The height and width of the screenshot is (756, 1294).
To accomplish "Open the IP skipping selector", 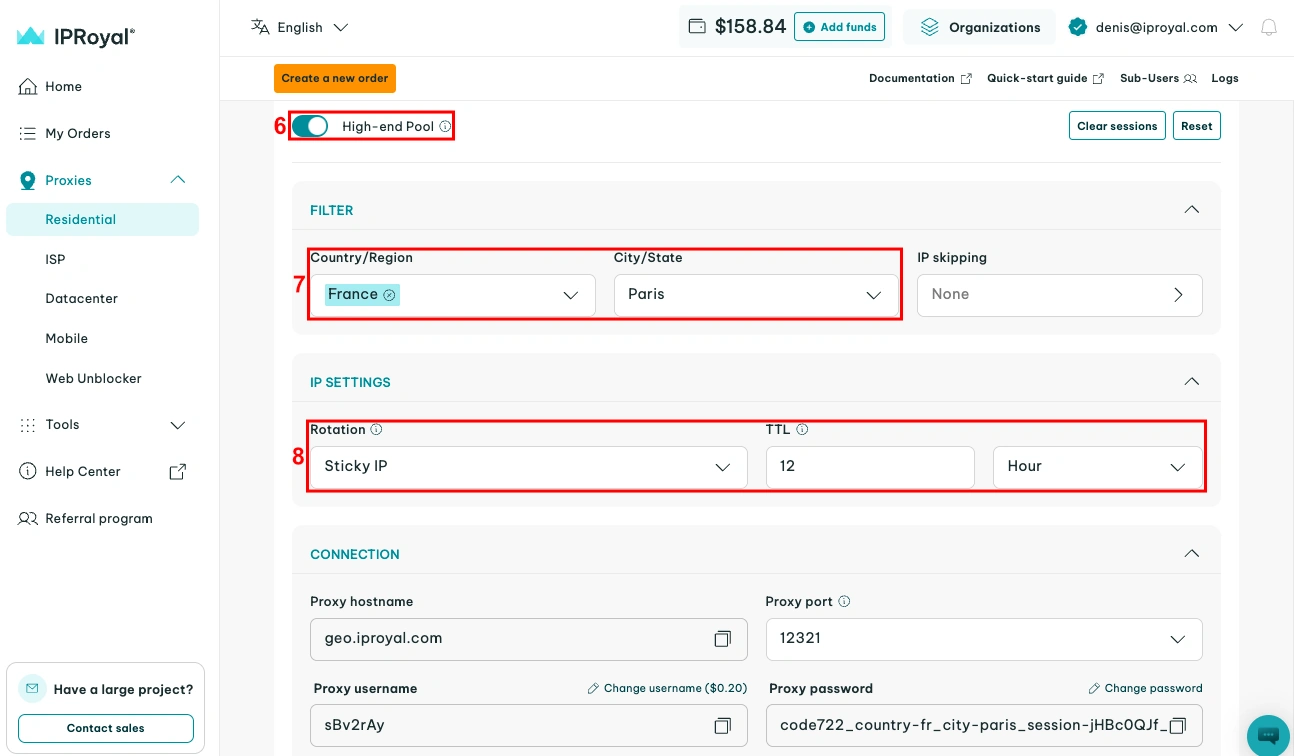I will pyautogui.click(x=1060, y=295).
